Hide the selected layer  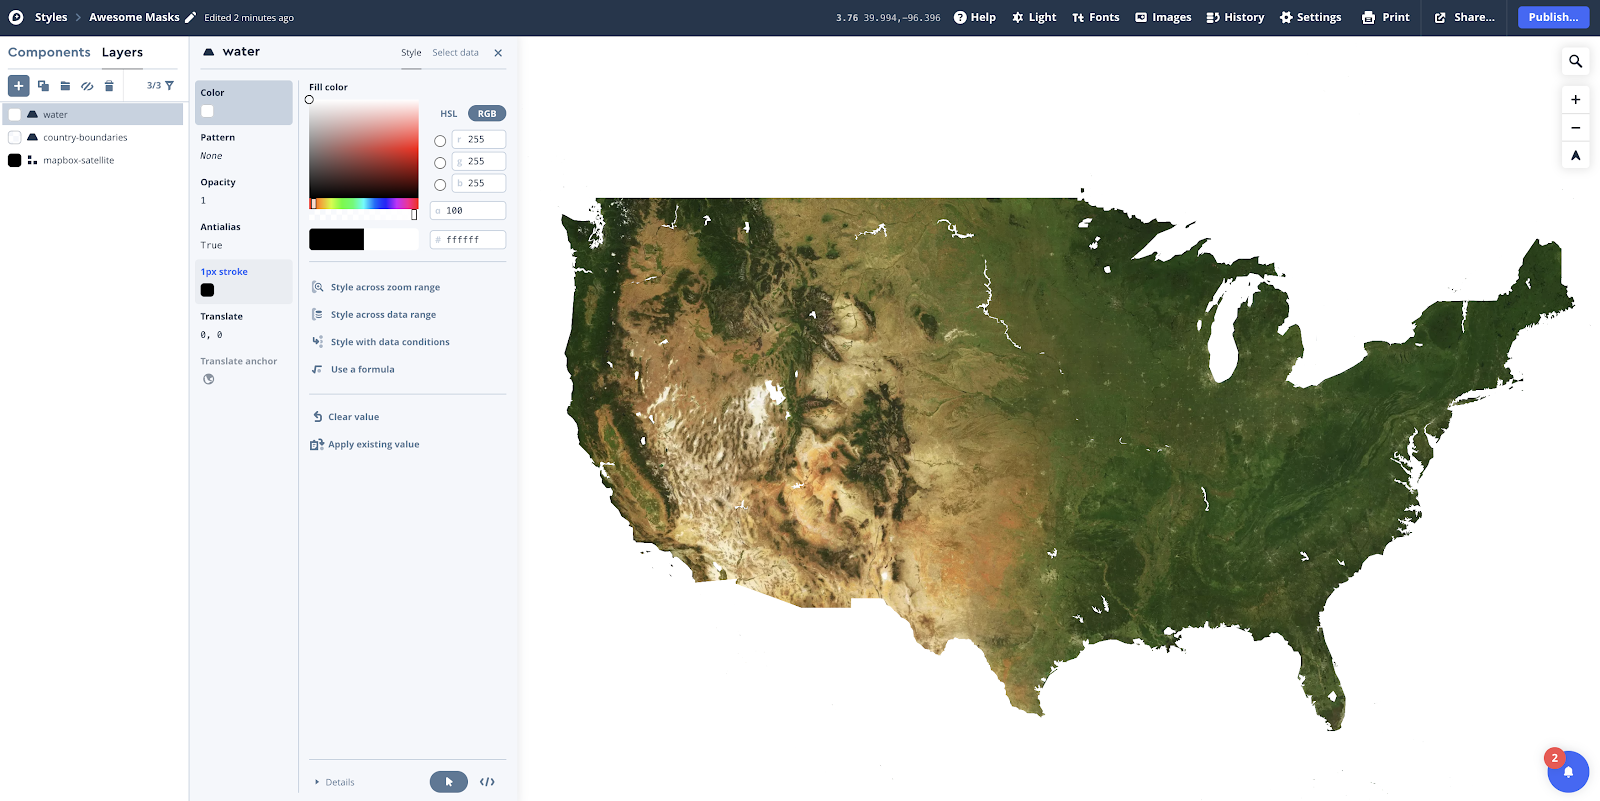87,86
